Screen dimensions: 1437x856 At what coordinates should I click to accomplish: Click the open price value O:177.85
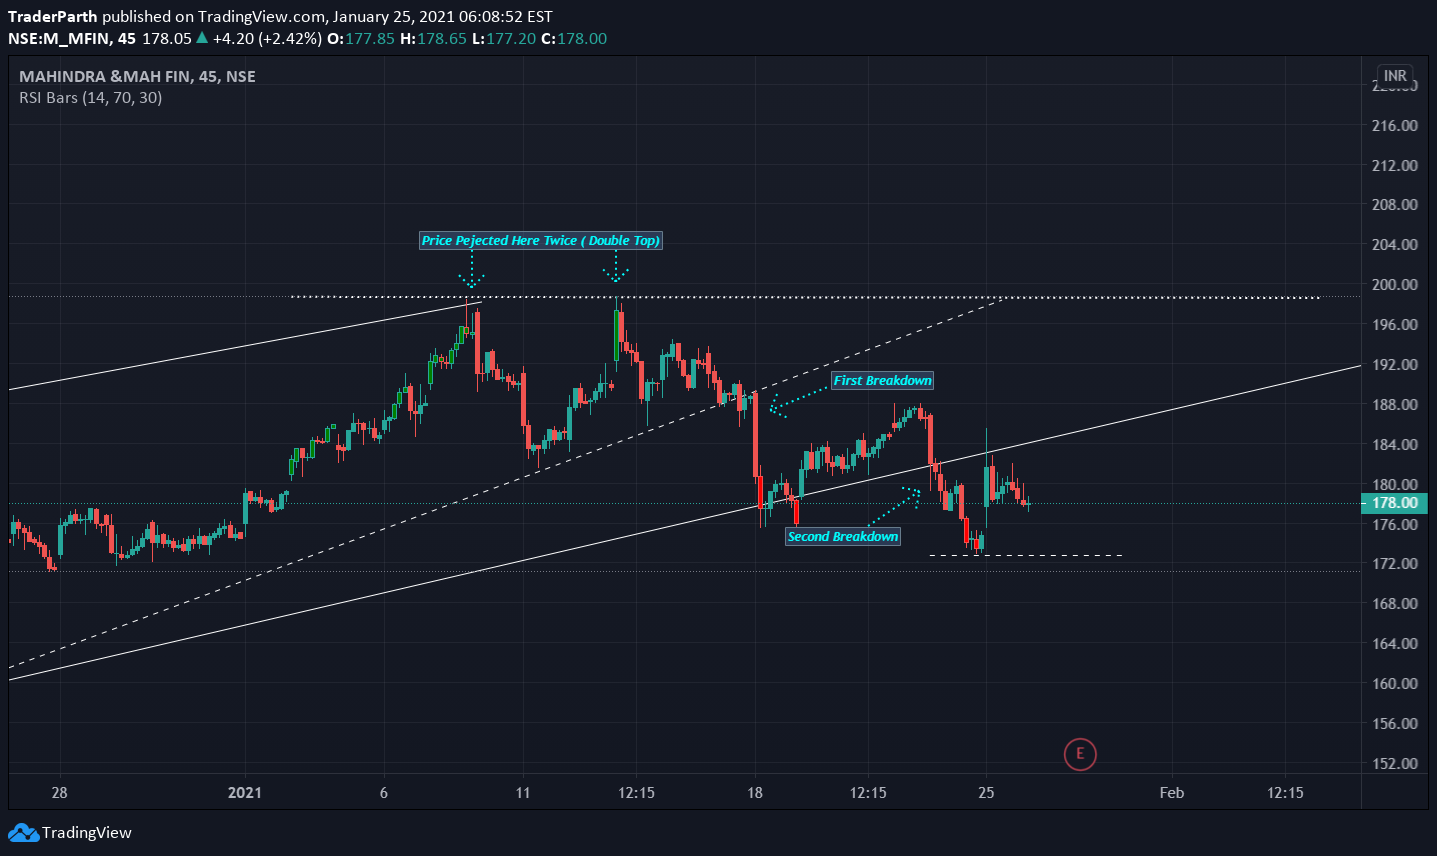pyautogui.click(x=361, y=39)
